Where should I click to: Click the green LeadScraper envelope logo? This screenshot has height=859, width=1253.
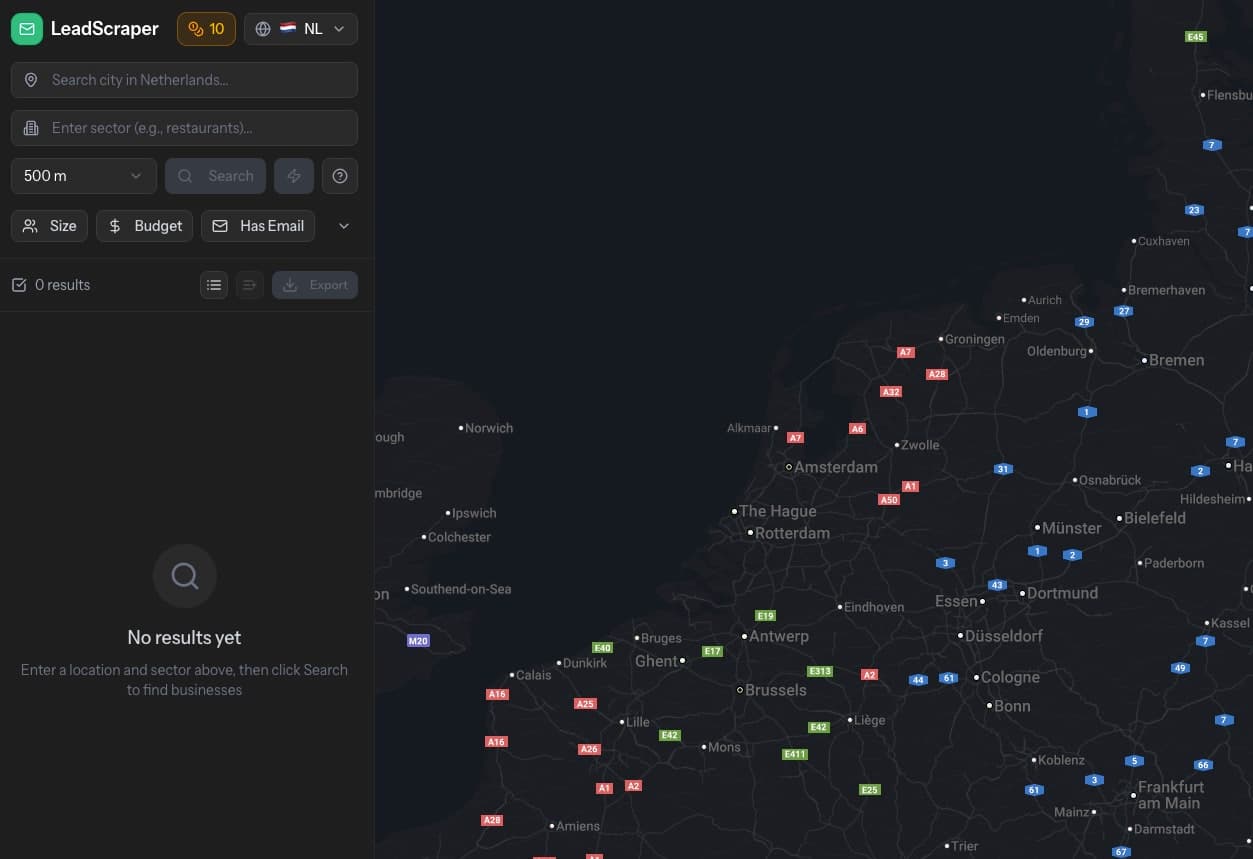tap(27, 28)
